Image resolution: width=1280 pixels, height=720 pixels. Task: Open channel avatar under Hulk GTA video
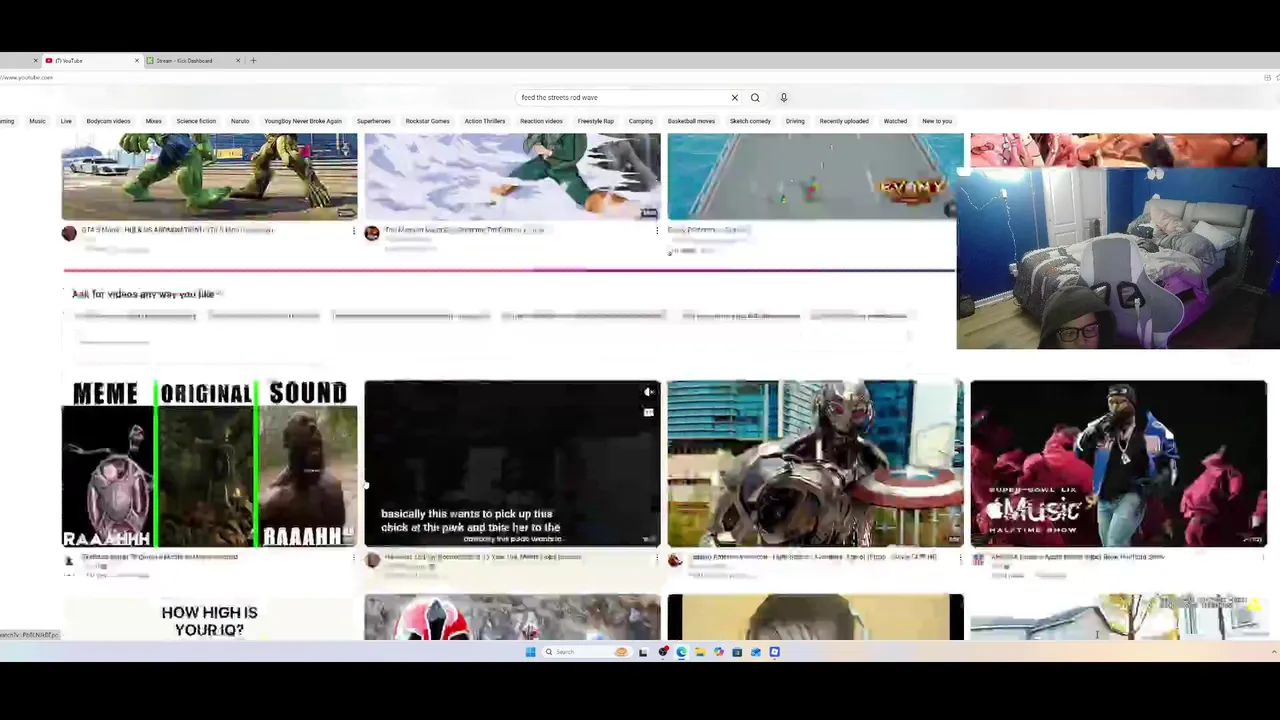pyautogui.click(x=69, y=233)
